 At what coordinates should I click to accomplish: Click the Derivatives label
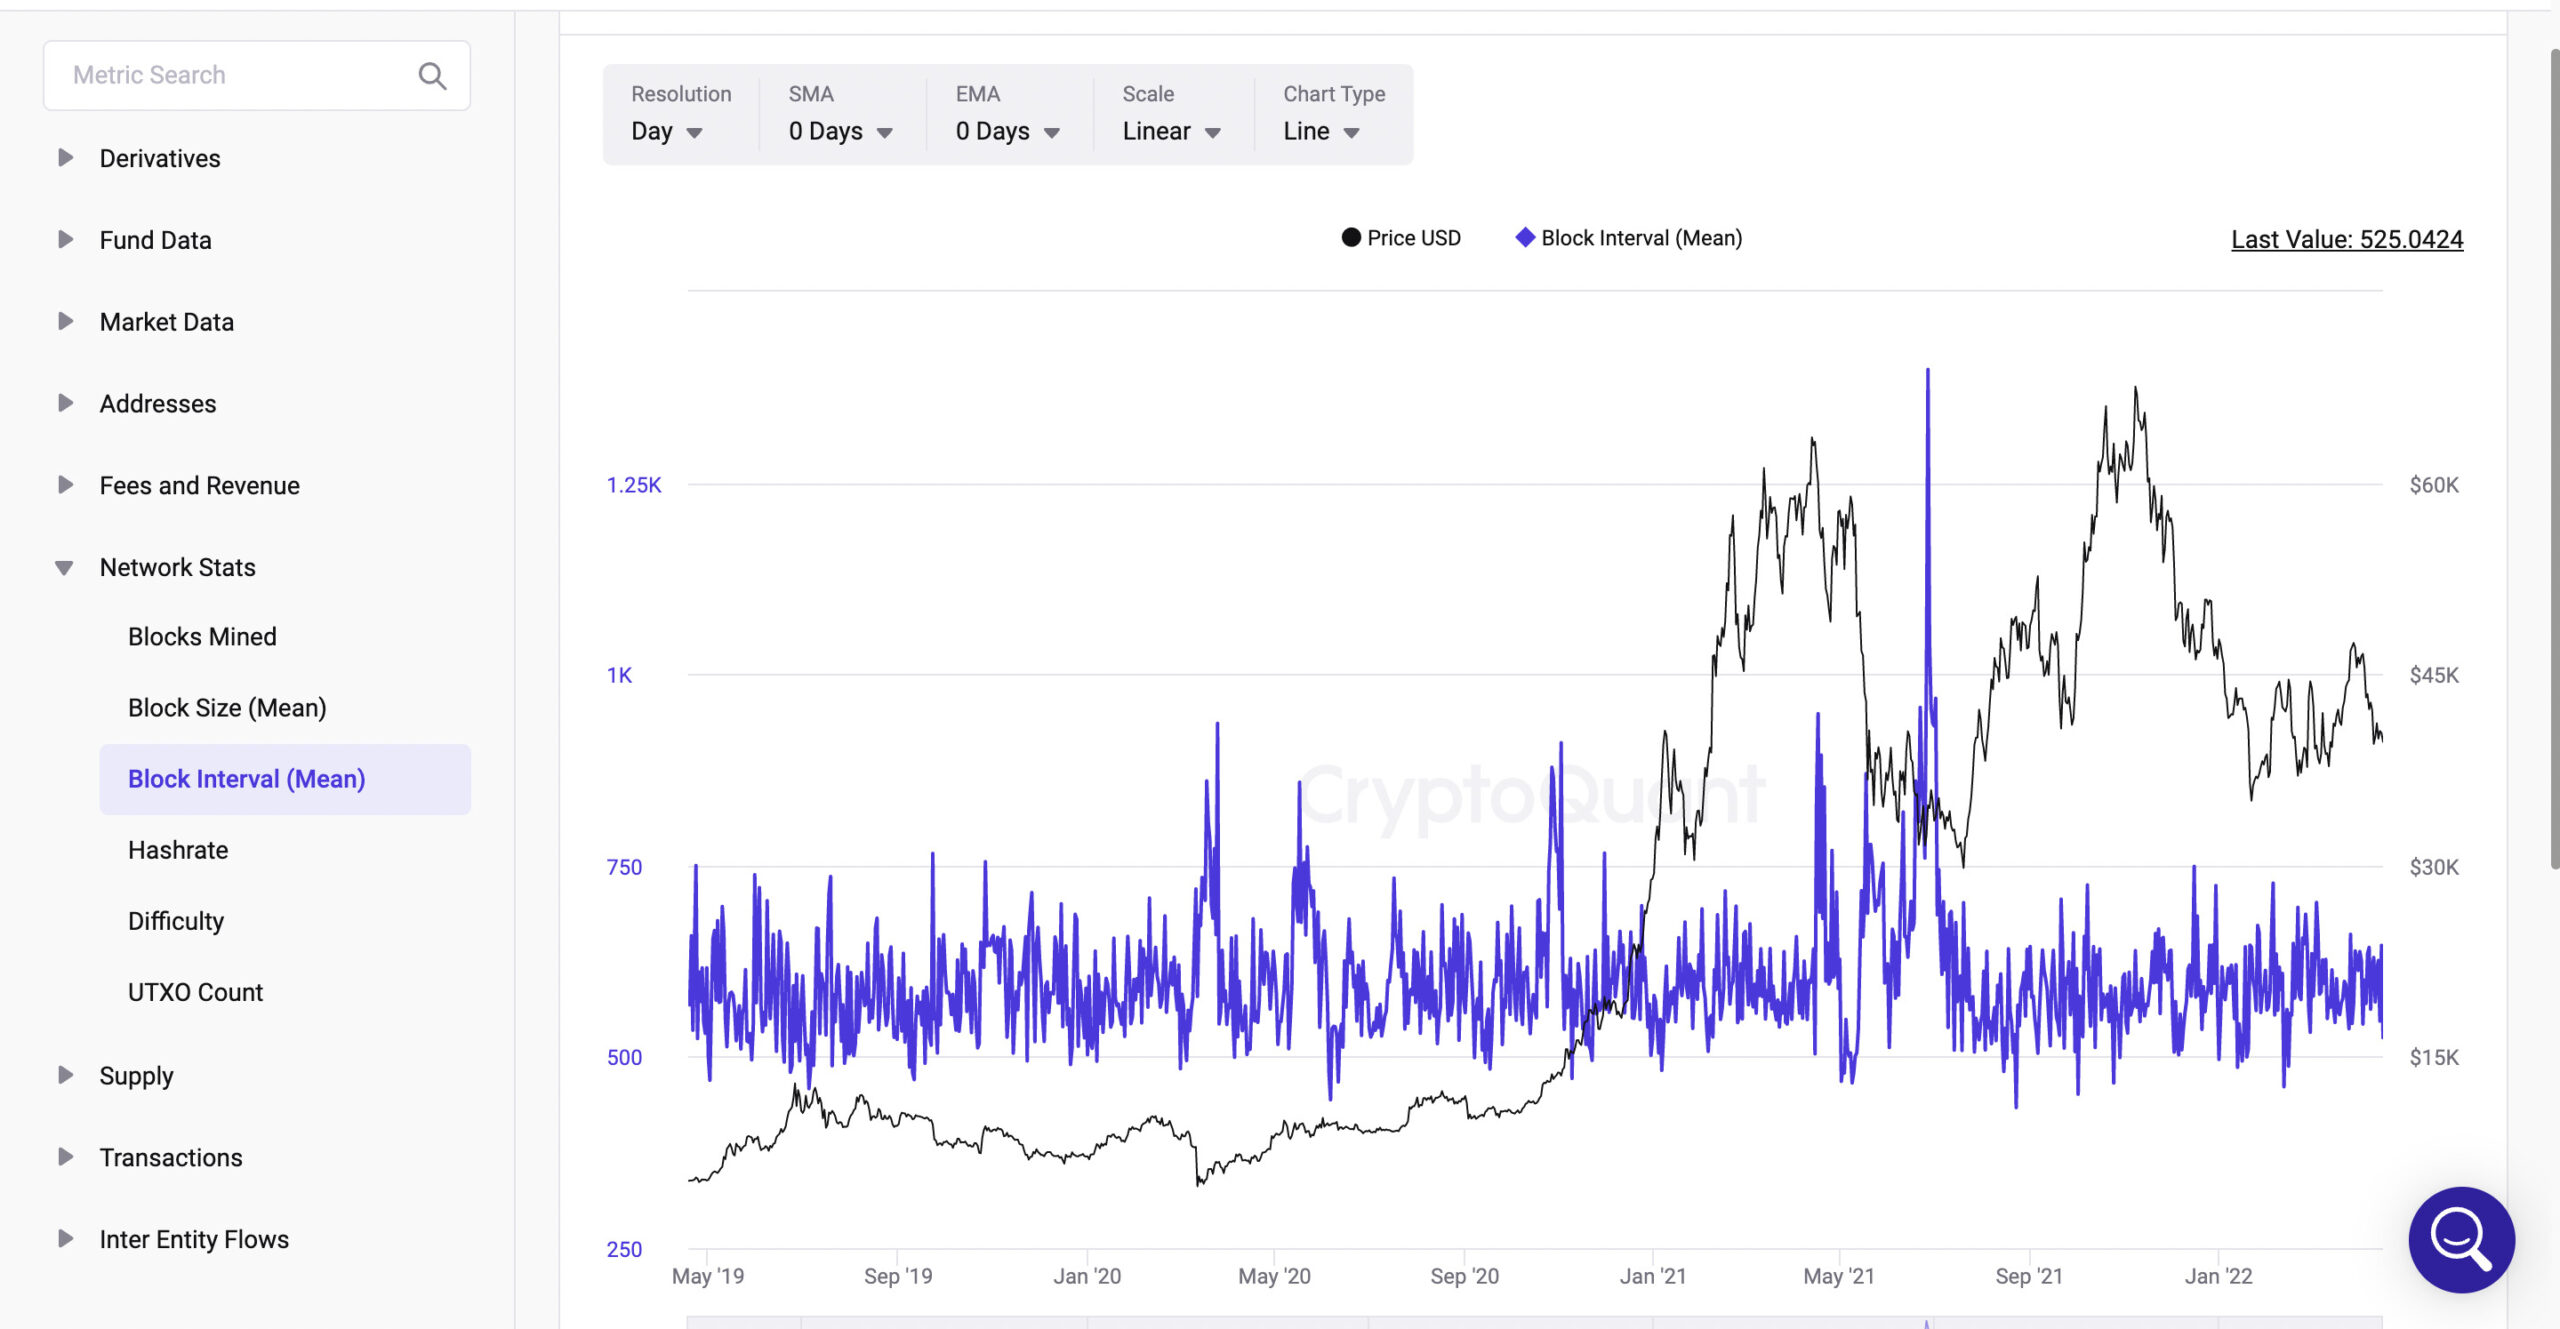point(160,158)
